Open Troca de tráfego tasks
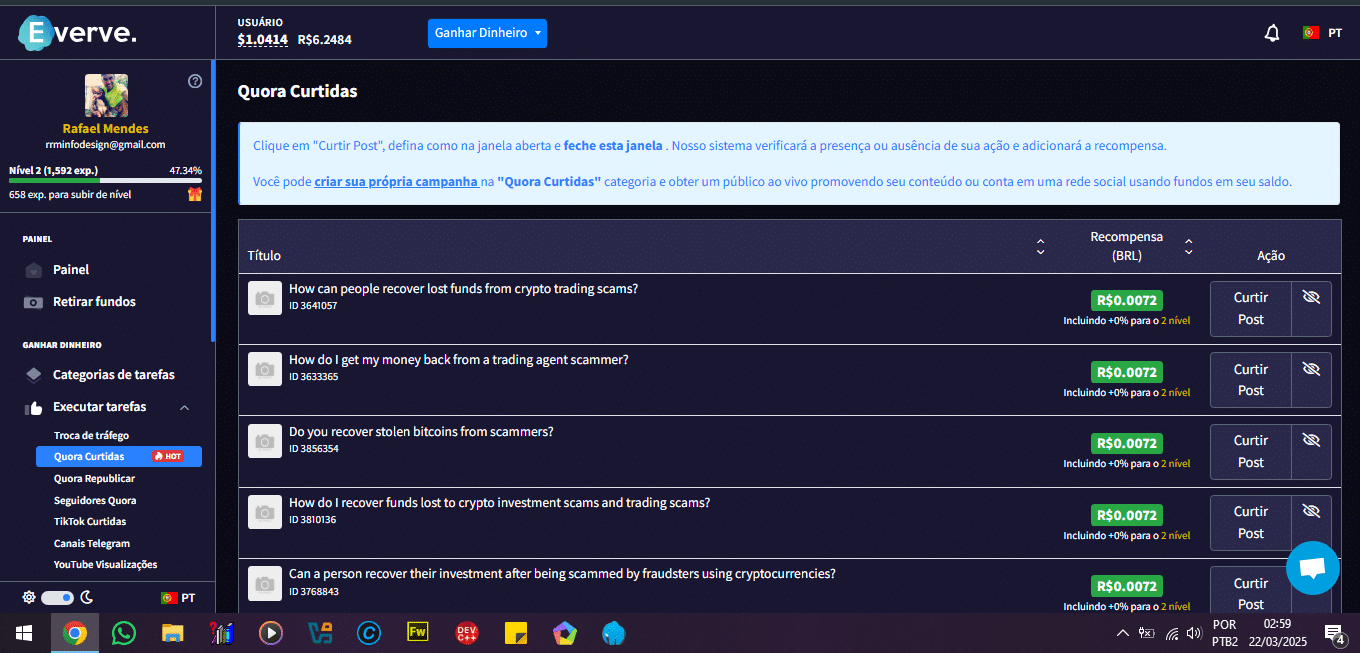The width and height of the screenshot is (1360, 653). point(91,435)
